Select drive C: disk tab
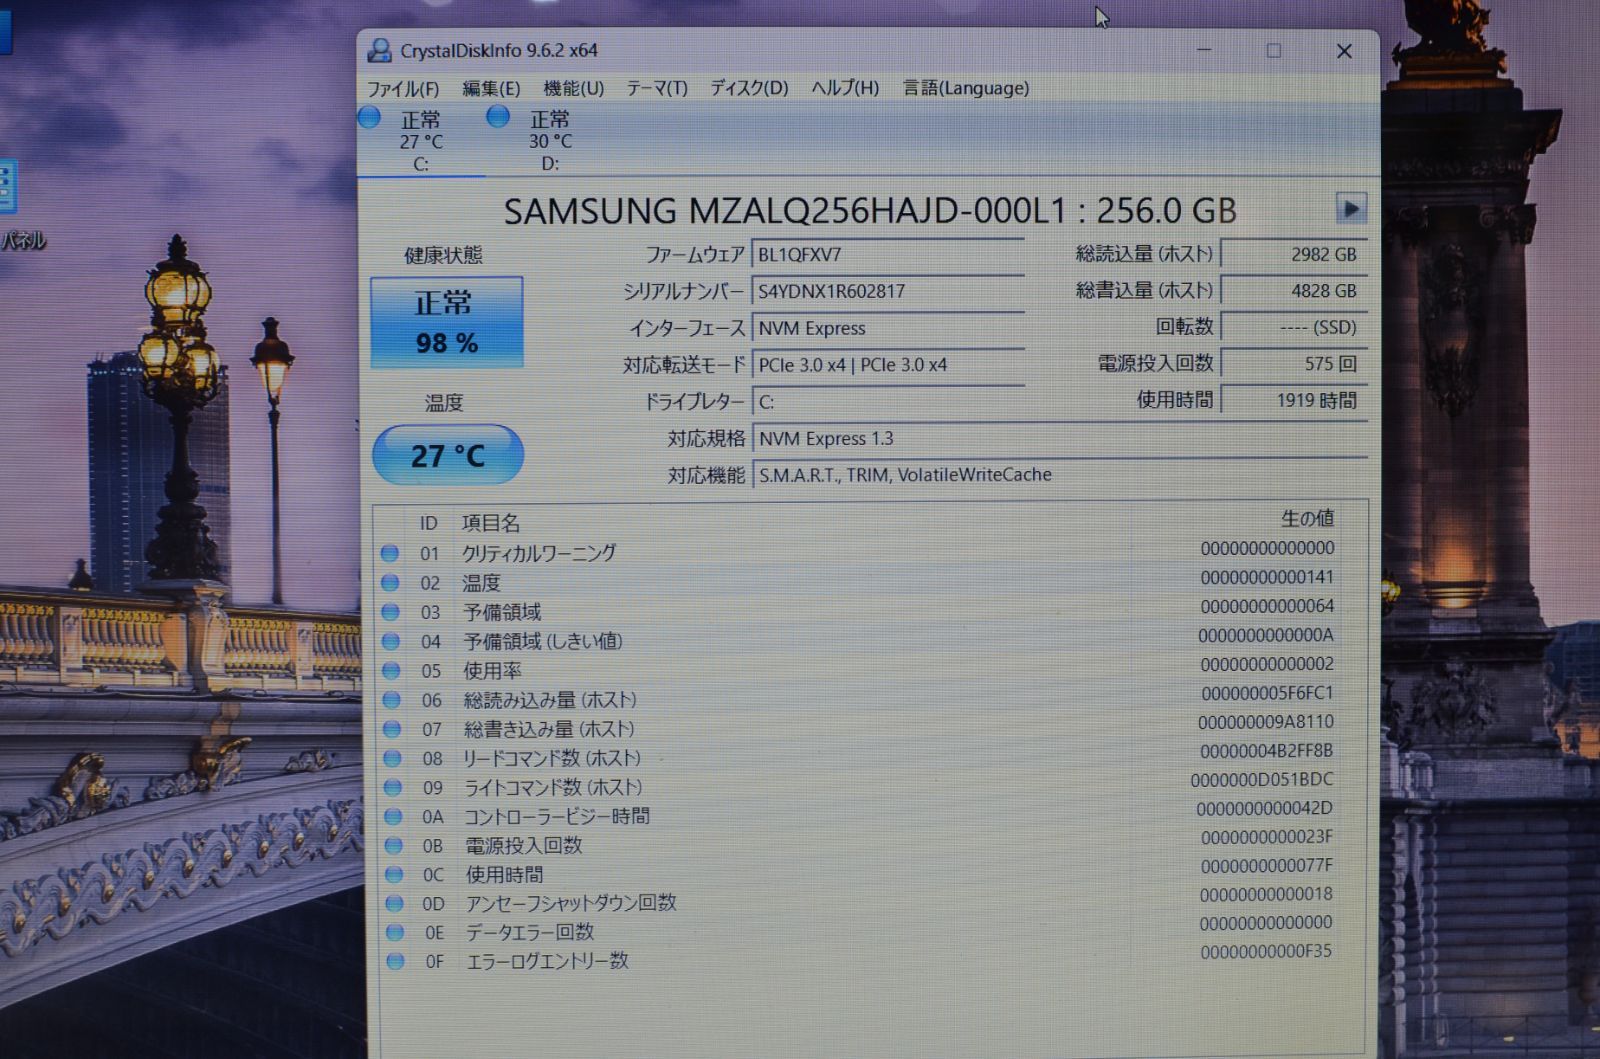This screenshot has height=1059, width=1600. click(421, 140)
